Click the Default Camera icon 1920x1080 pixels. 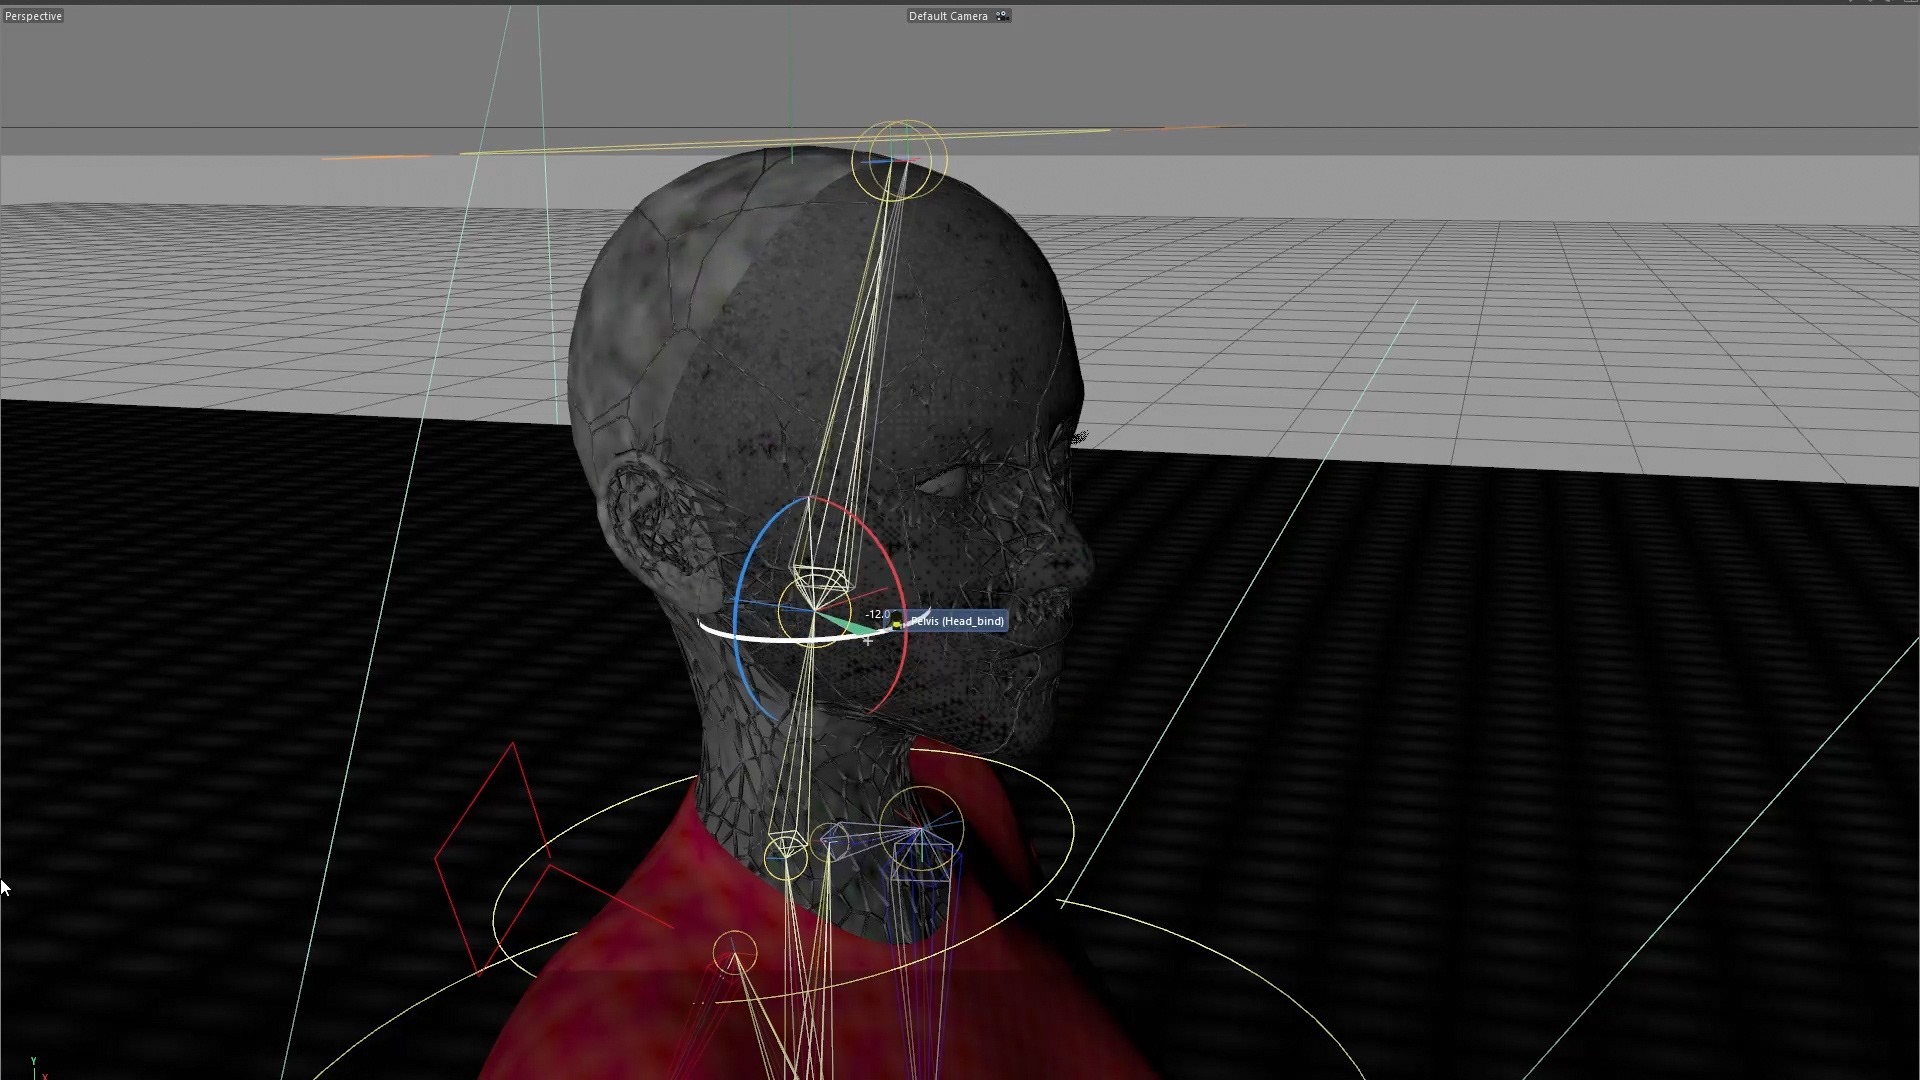[x=1002, y=16]
